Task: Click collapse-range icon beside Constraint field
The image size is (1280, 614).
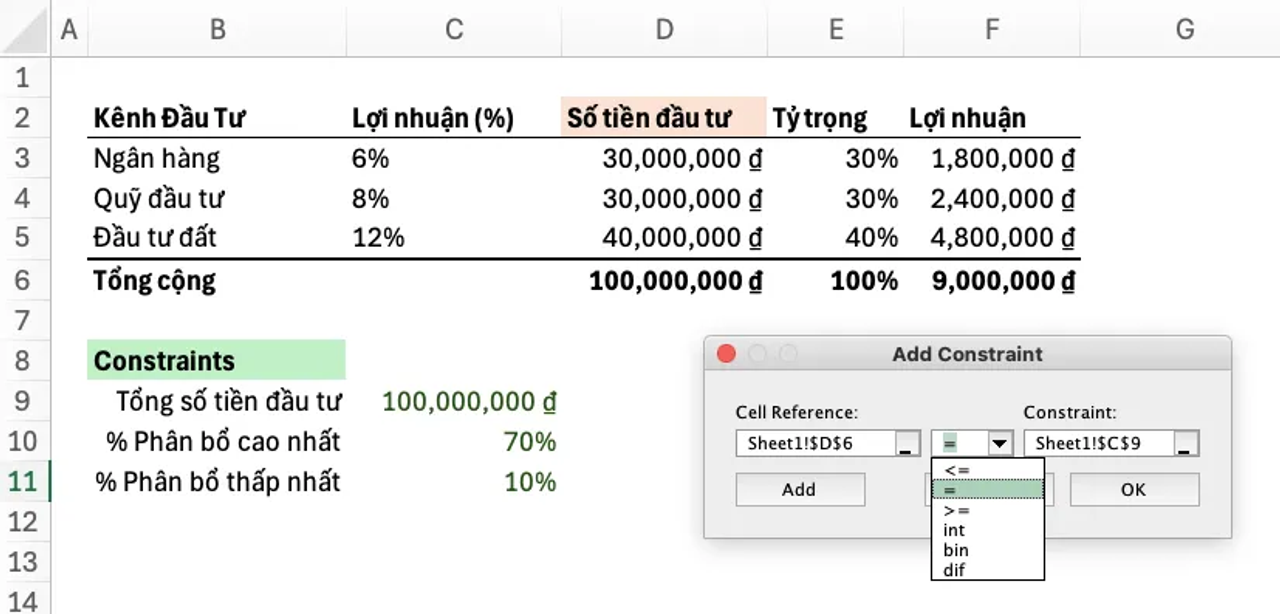Action: pyautogui.click(x=1184, y=441)
